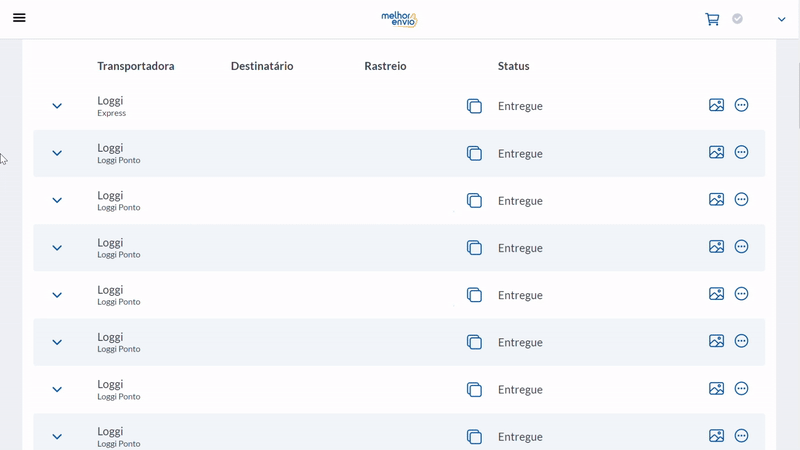Copy tracking code for Loggi Express row

click(x=474, y=106)
